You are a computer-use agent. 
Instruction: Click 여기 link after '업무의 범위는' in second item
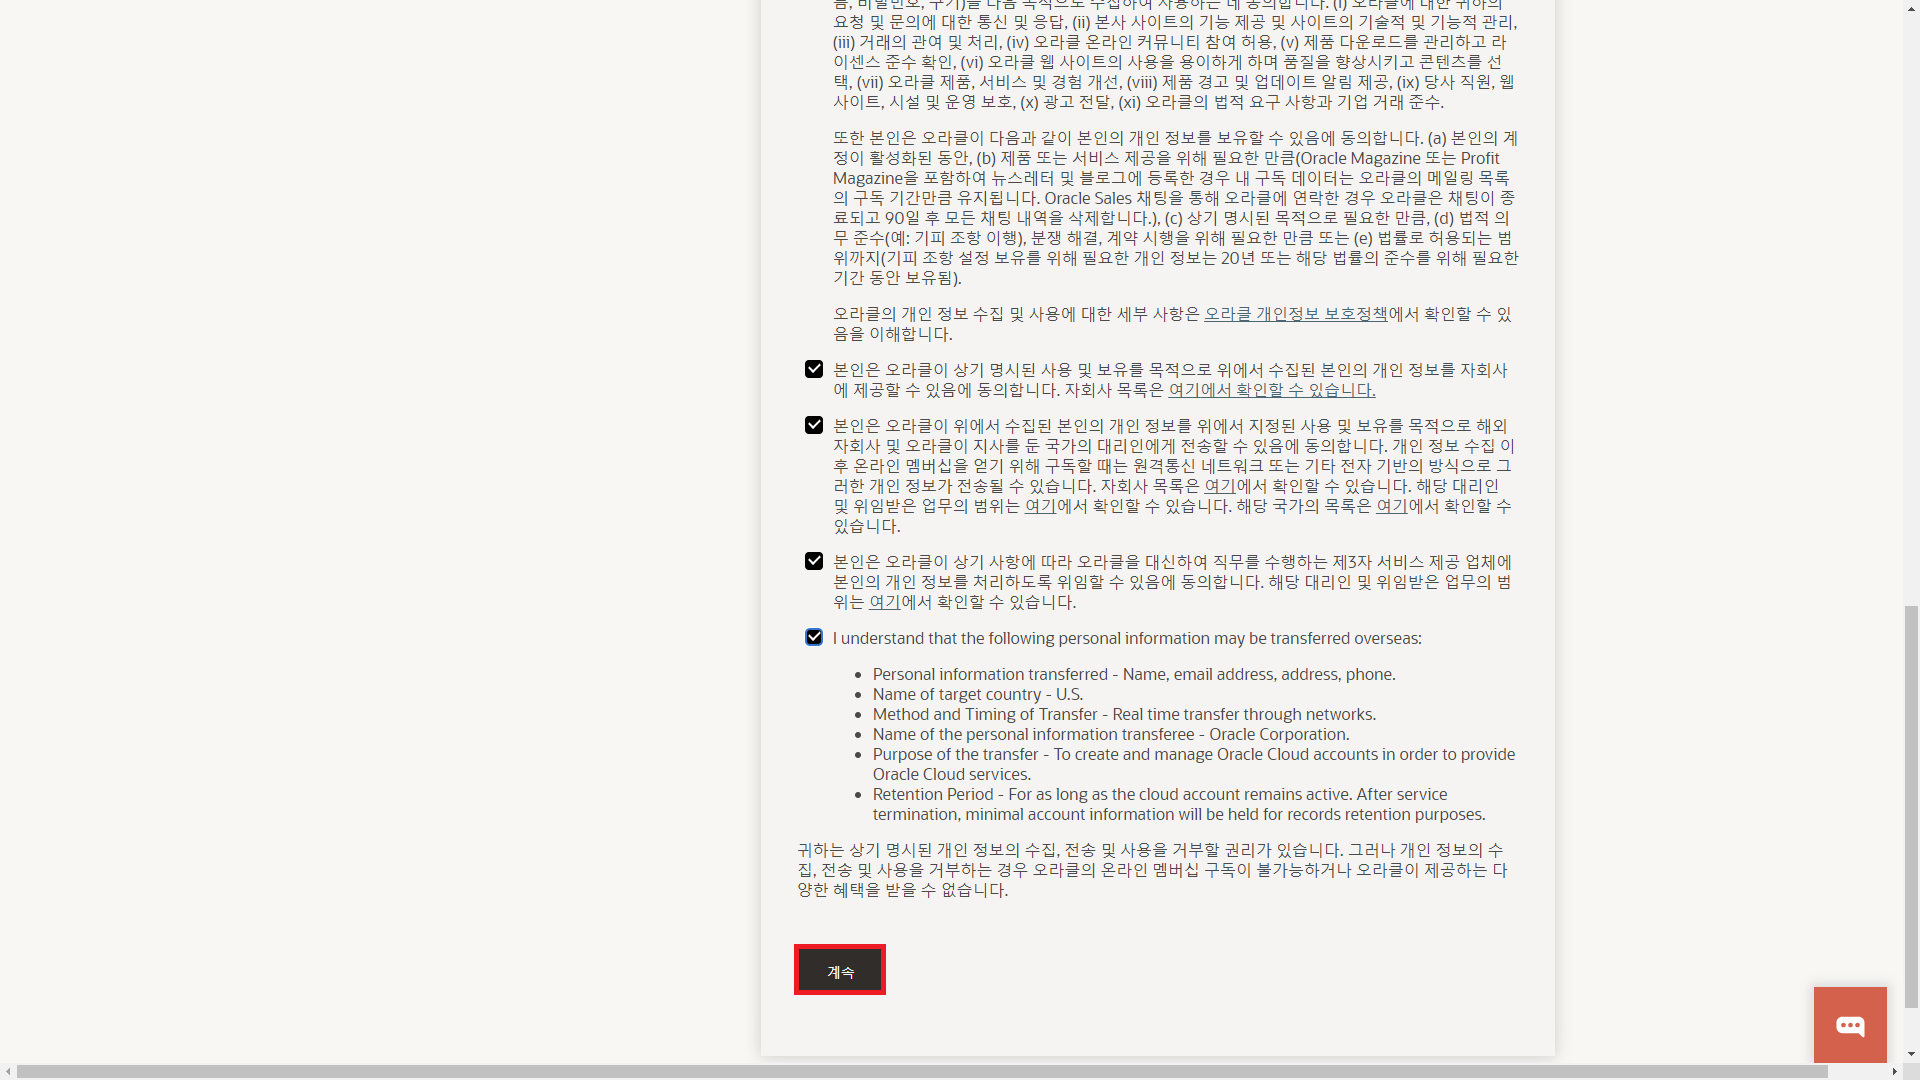pyautogui.click(x=1040, y=506)
